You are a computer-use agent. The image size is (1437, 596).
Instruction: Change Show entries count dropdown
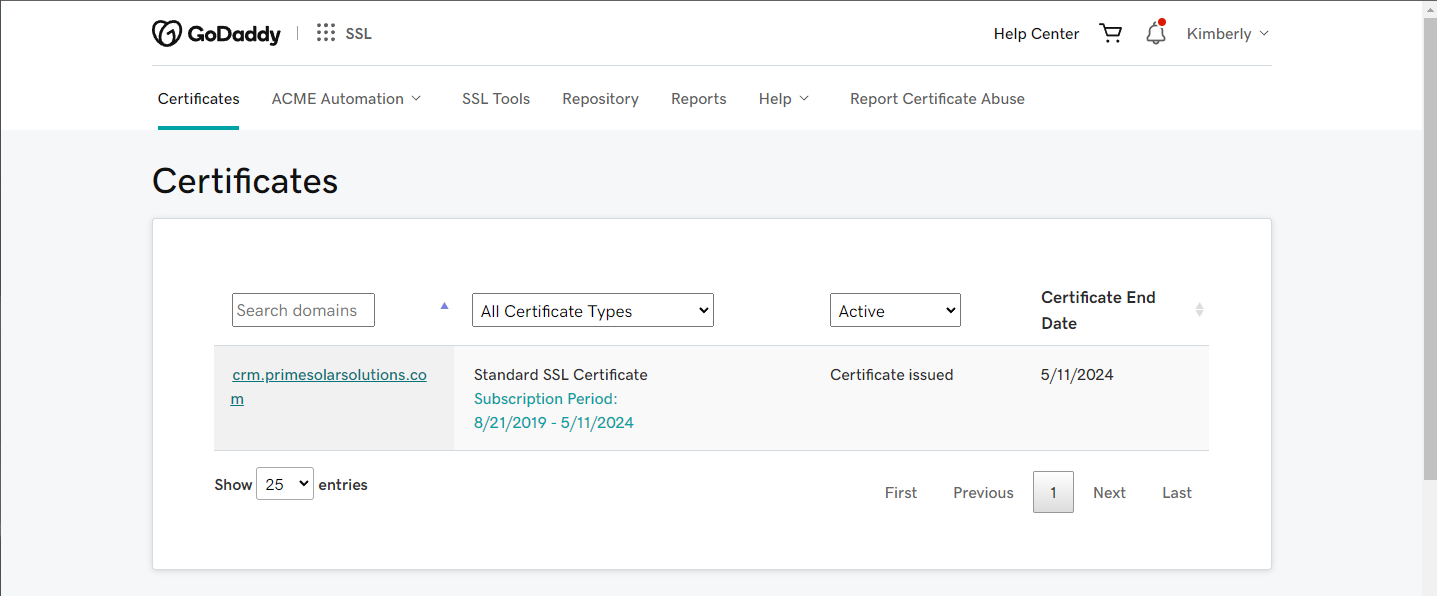[285, 484]
